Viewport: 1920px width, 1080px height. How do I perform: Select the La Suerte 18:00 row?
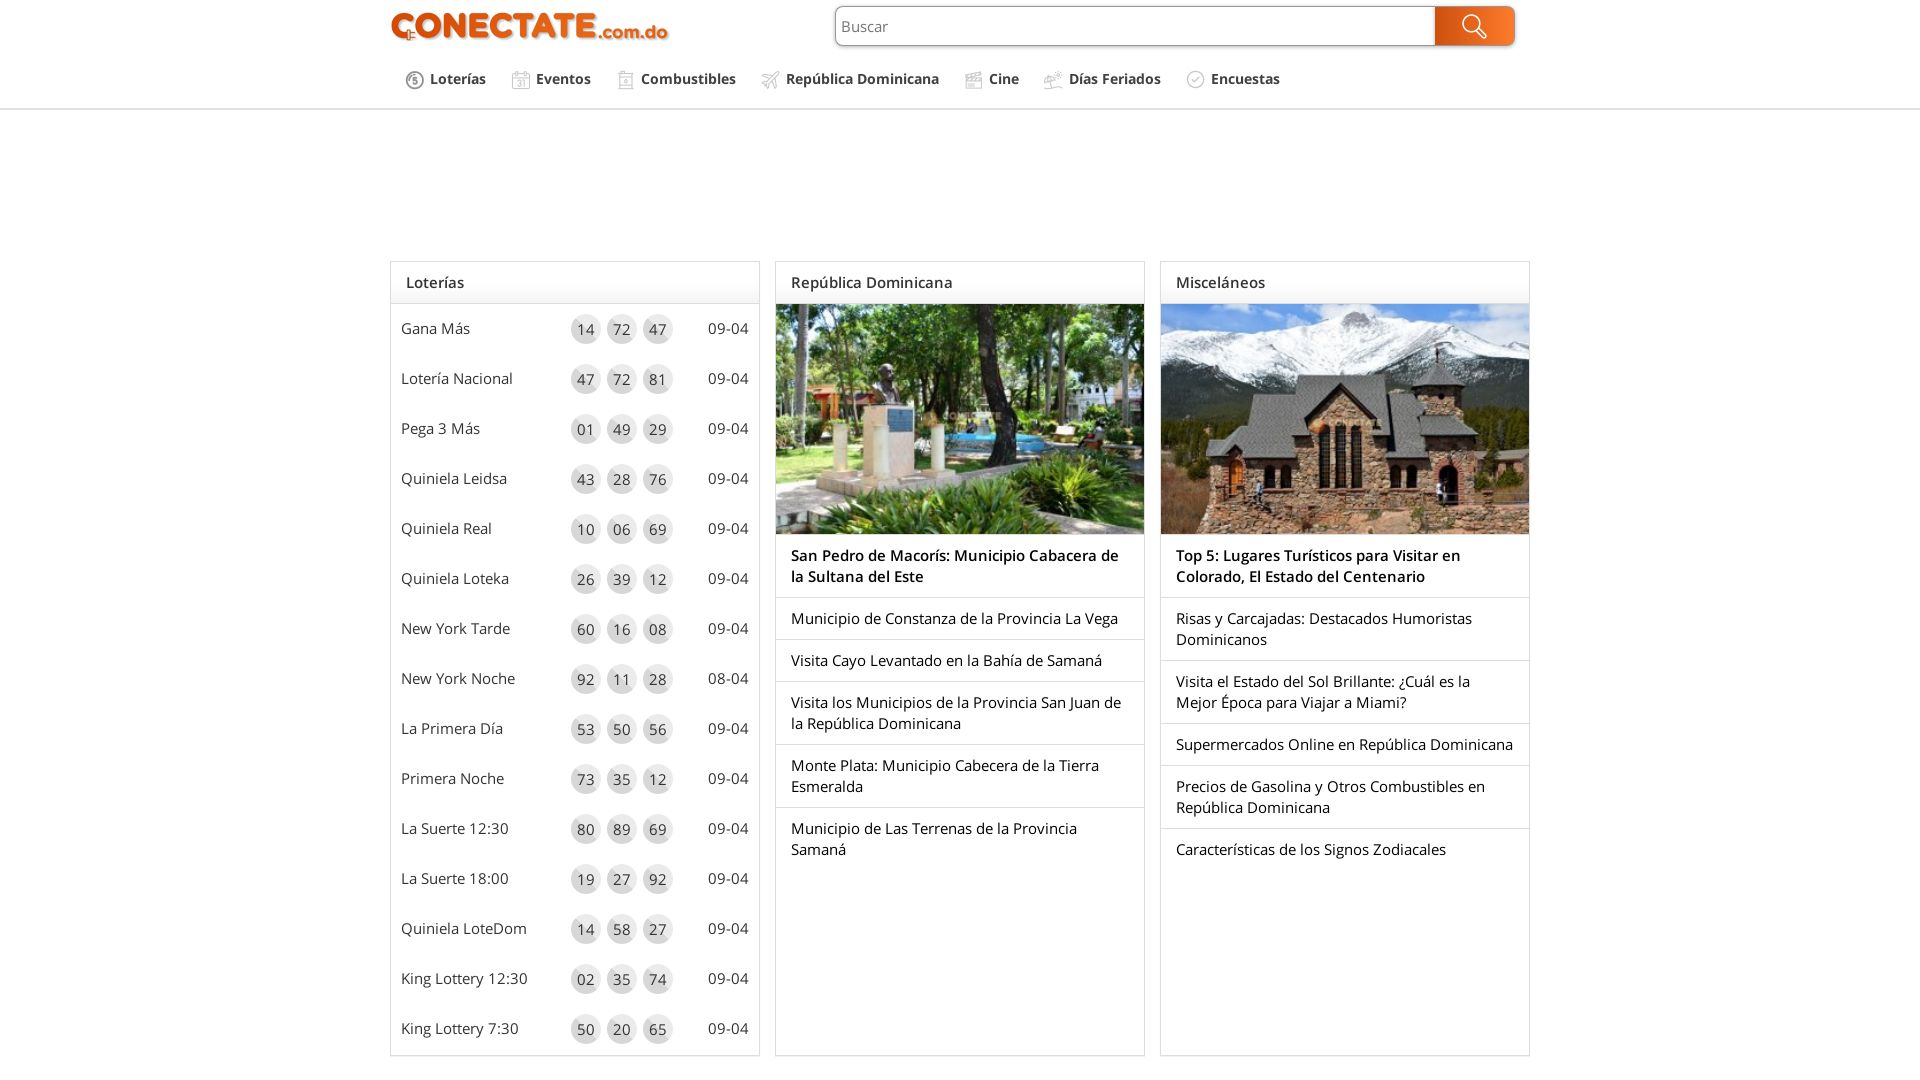click(575, 879)
